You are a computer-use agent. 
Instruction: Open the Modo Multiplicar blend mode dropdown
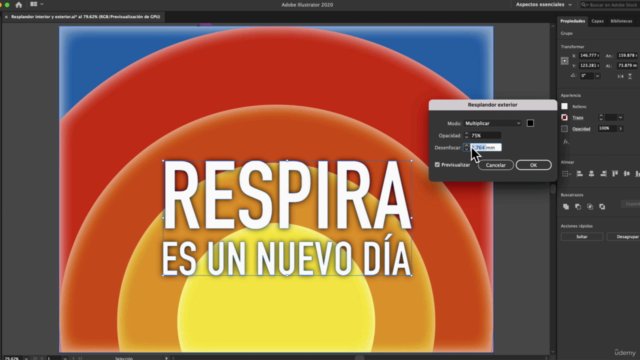(x=493, y=123)
